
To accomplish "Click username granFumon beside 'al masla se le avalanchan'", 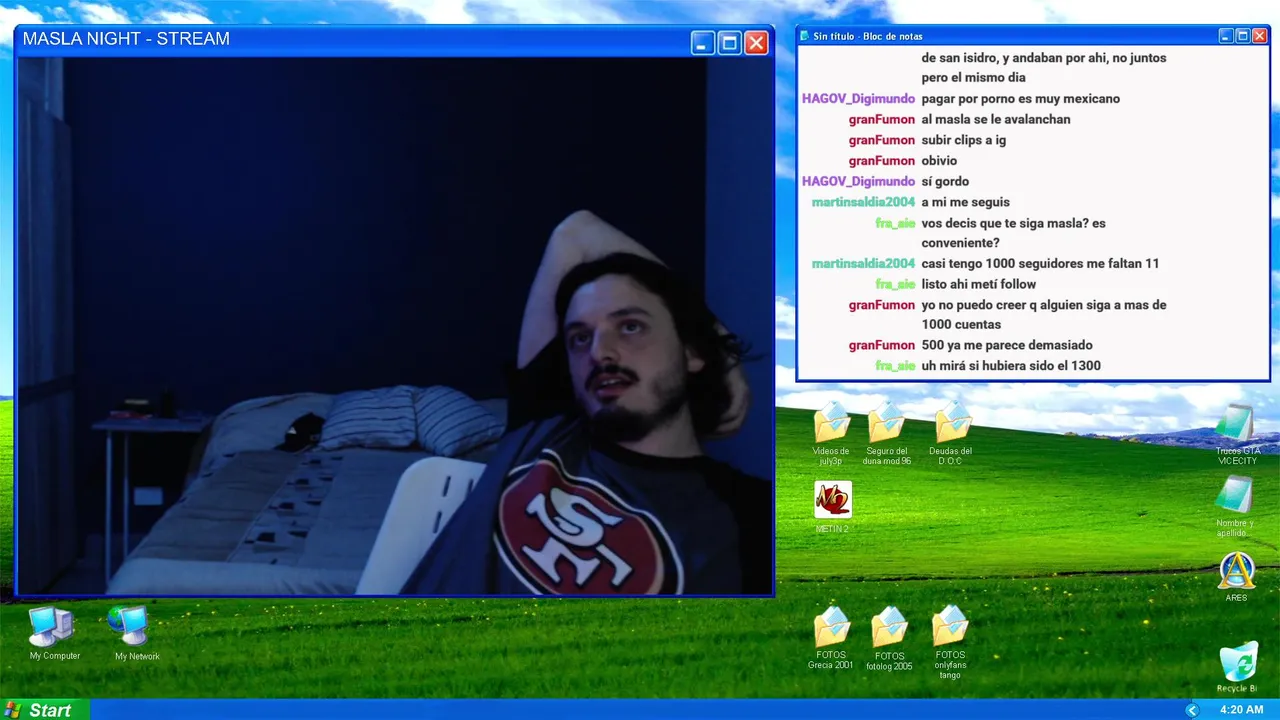I will 882,119.
